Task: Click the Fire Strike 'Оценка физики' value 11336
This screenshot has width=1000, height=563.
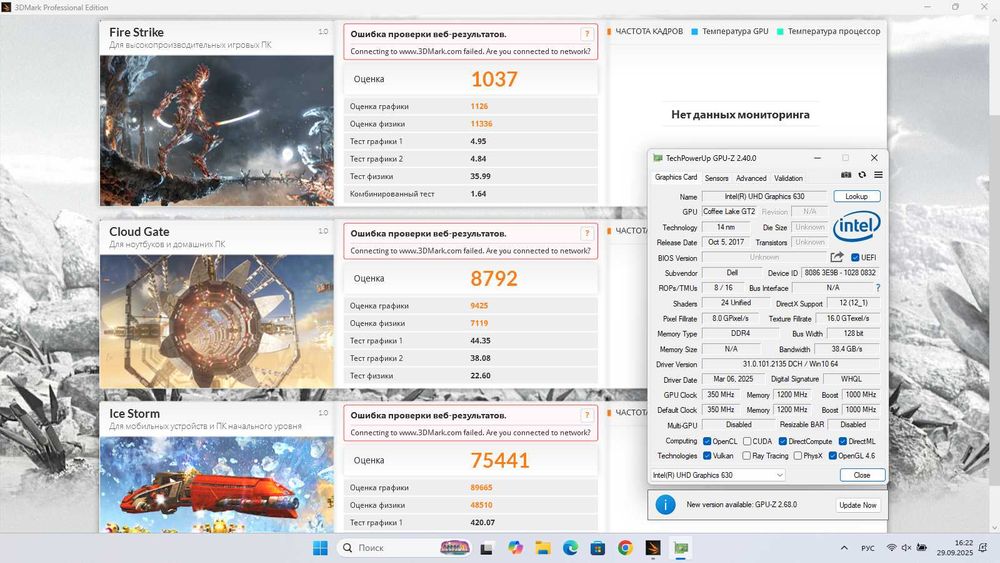Action: [482, 124]
